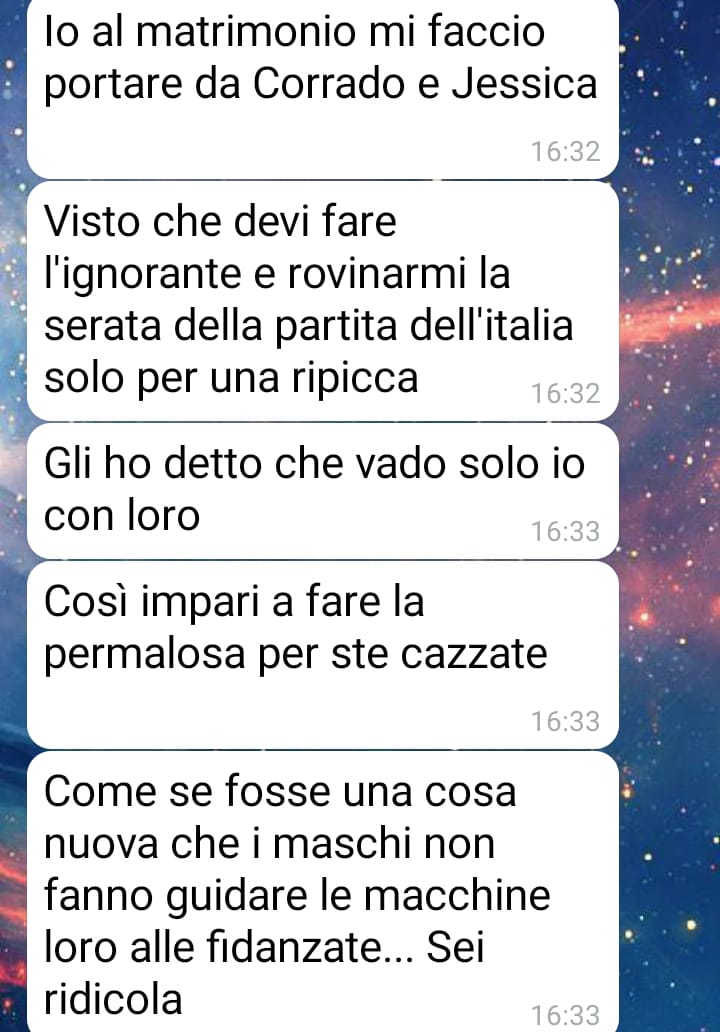Select the message starting 'Visto che devi fare'
The image size is (720, 1032).
point(322,301)
